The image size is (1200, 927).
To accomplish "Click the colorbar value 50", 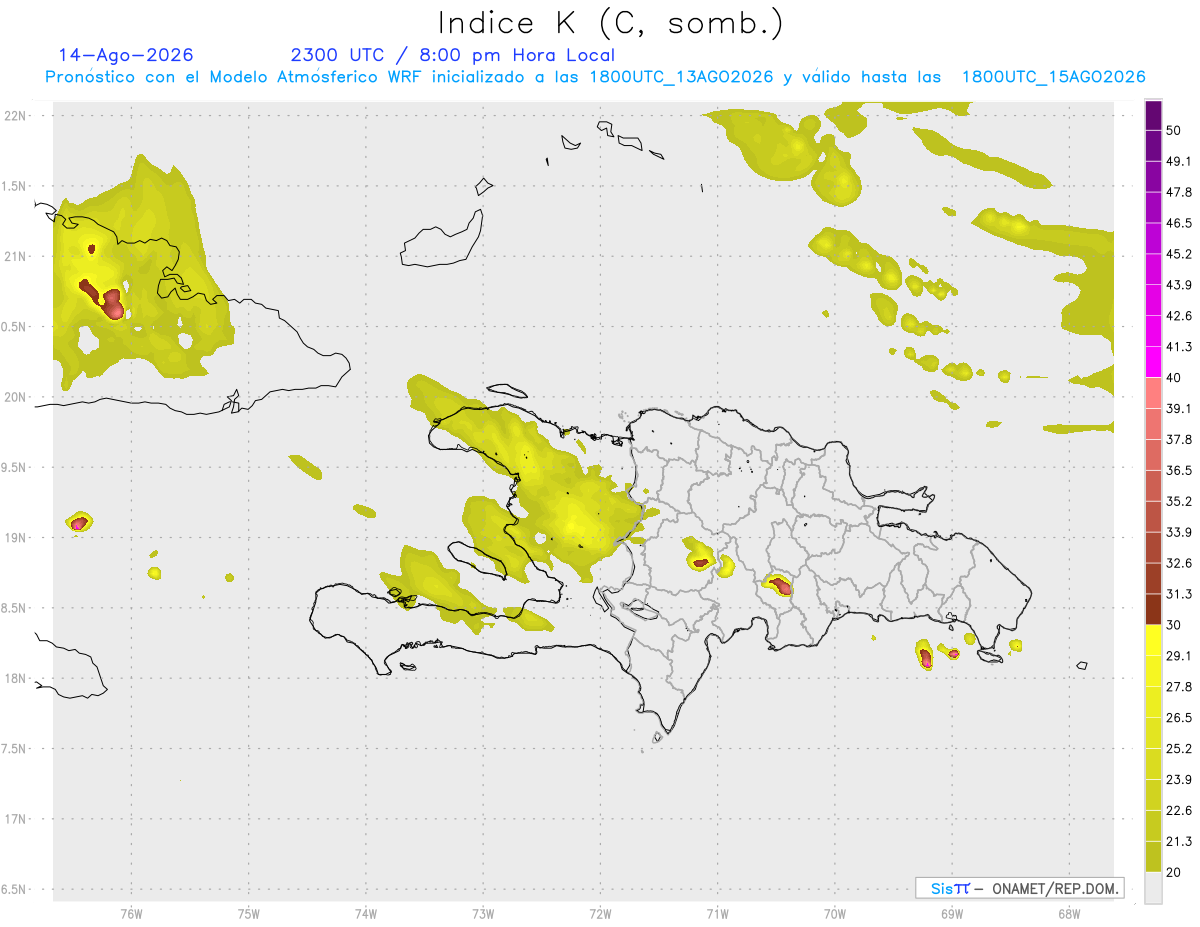I will [1175, 130].
